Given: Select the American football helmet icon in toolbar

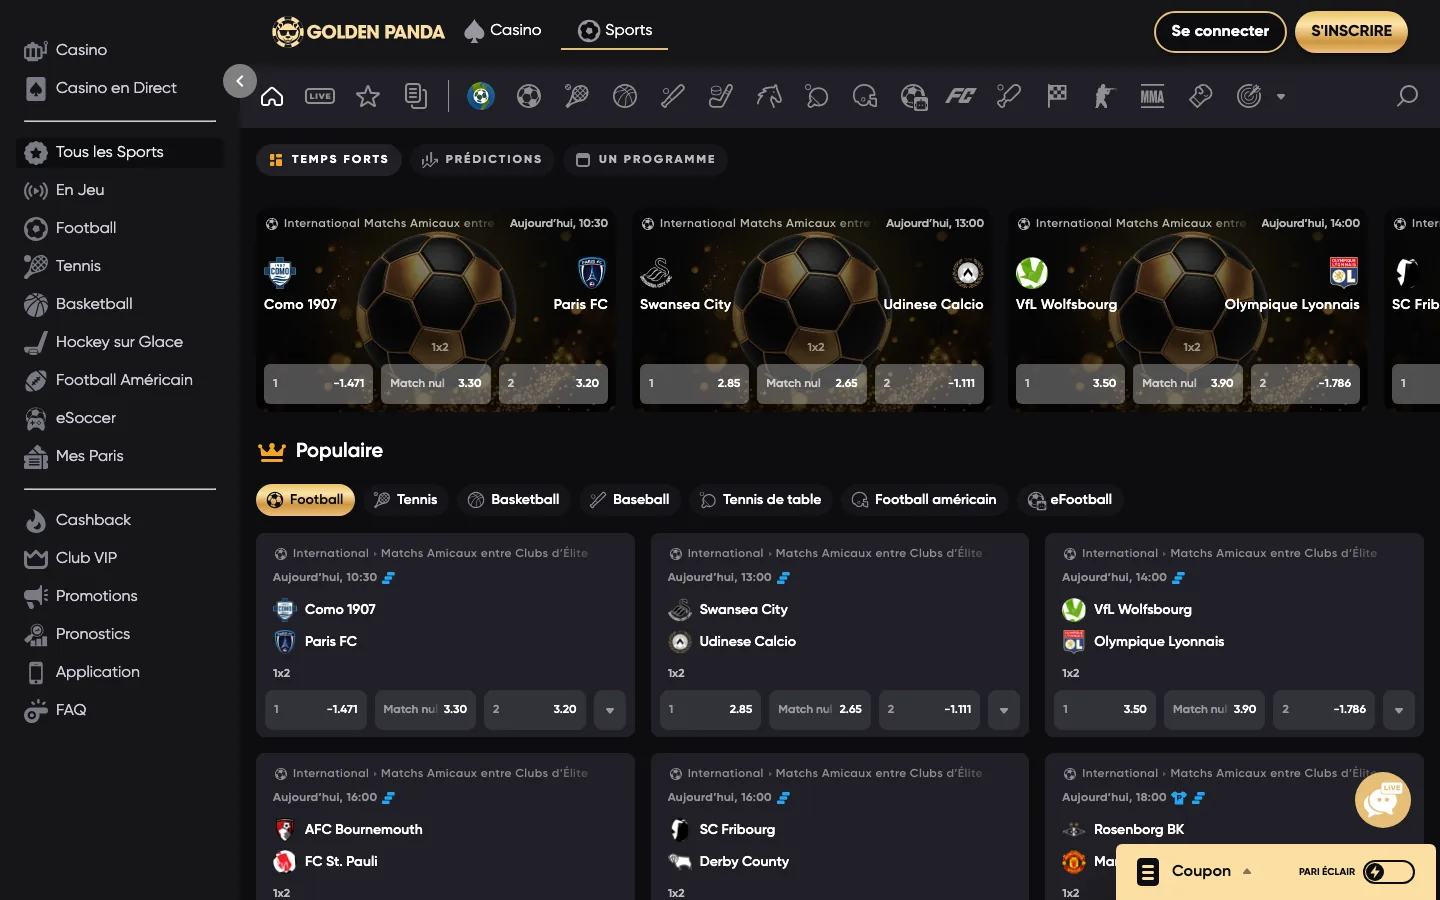Looking at the screenshot, I should coord(865,96).
